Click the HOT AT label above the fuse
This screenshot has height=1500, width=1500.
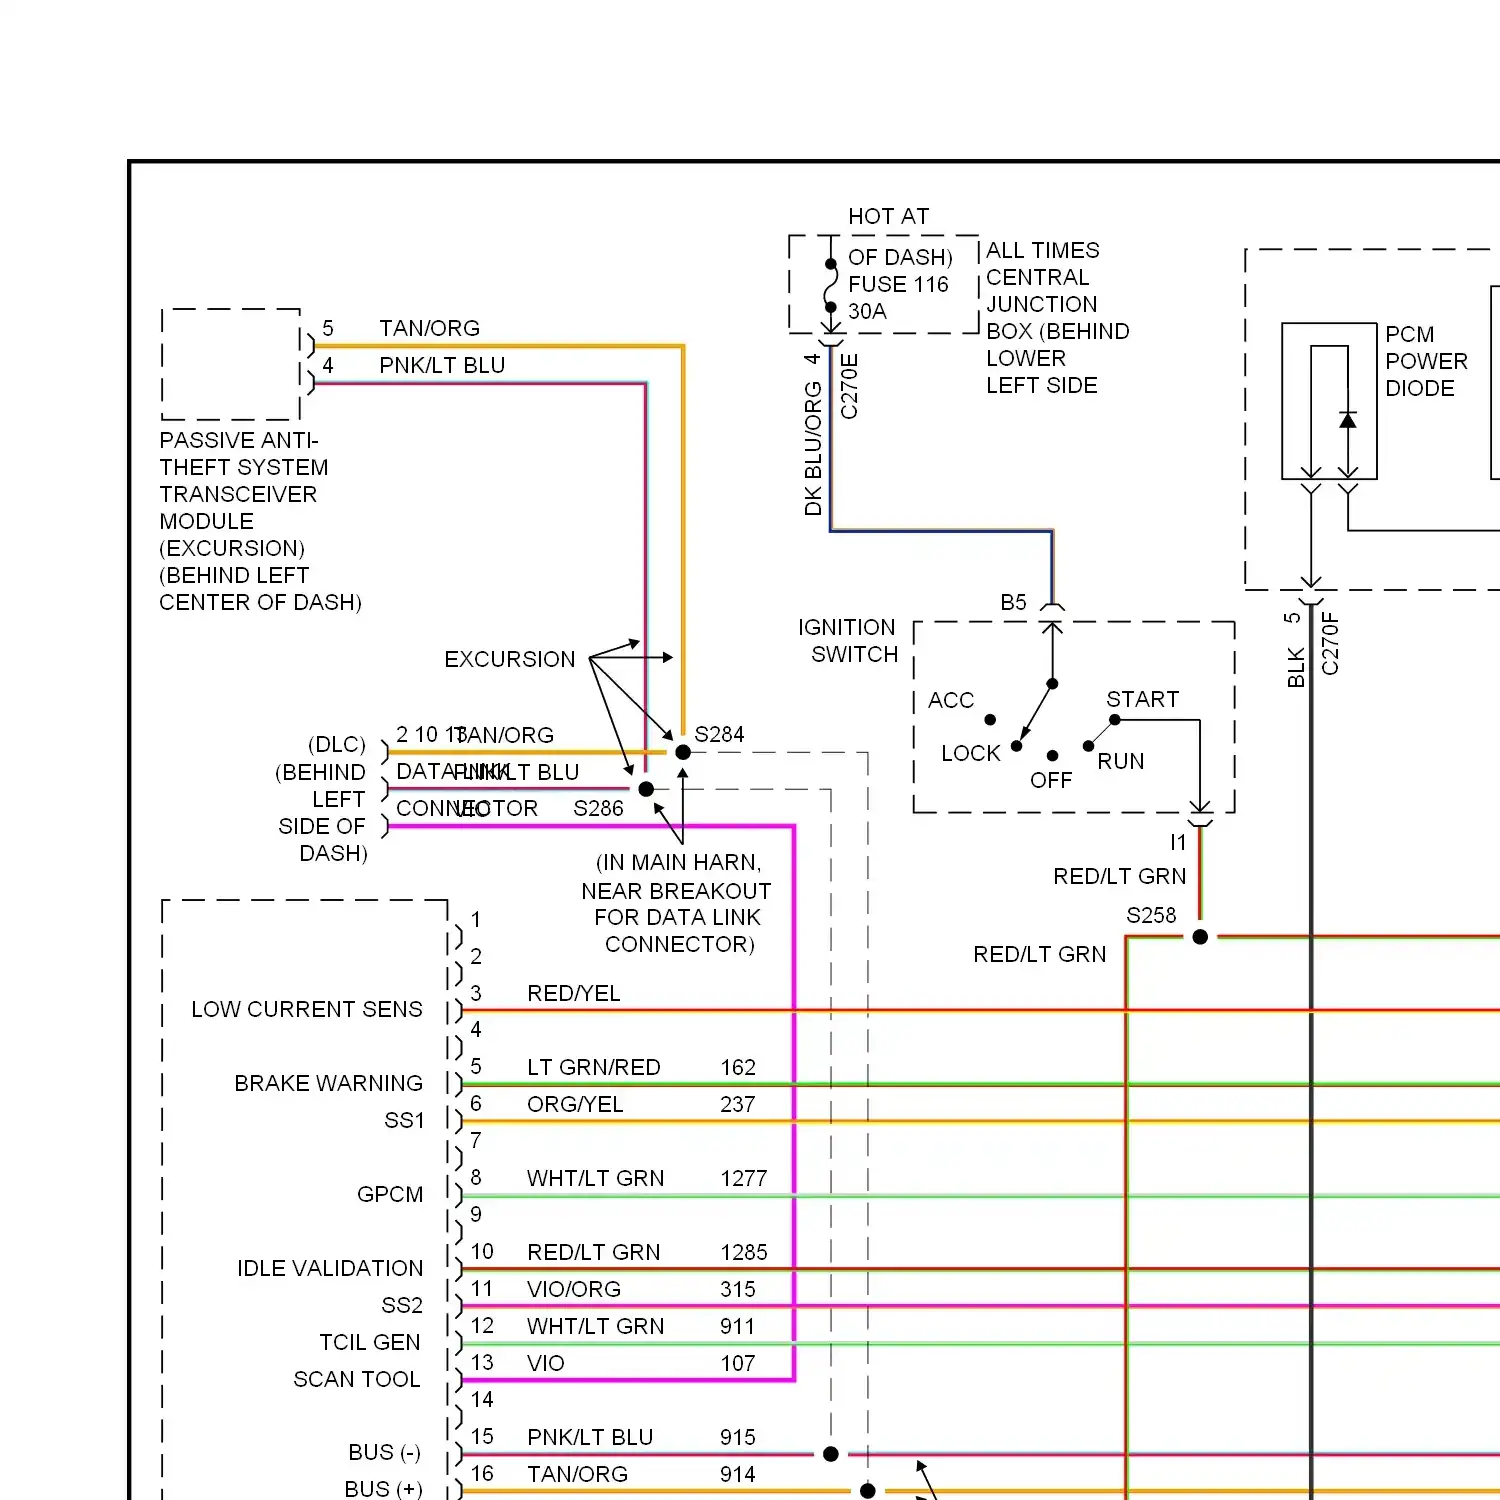coord(888,217)
